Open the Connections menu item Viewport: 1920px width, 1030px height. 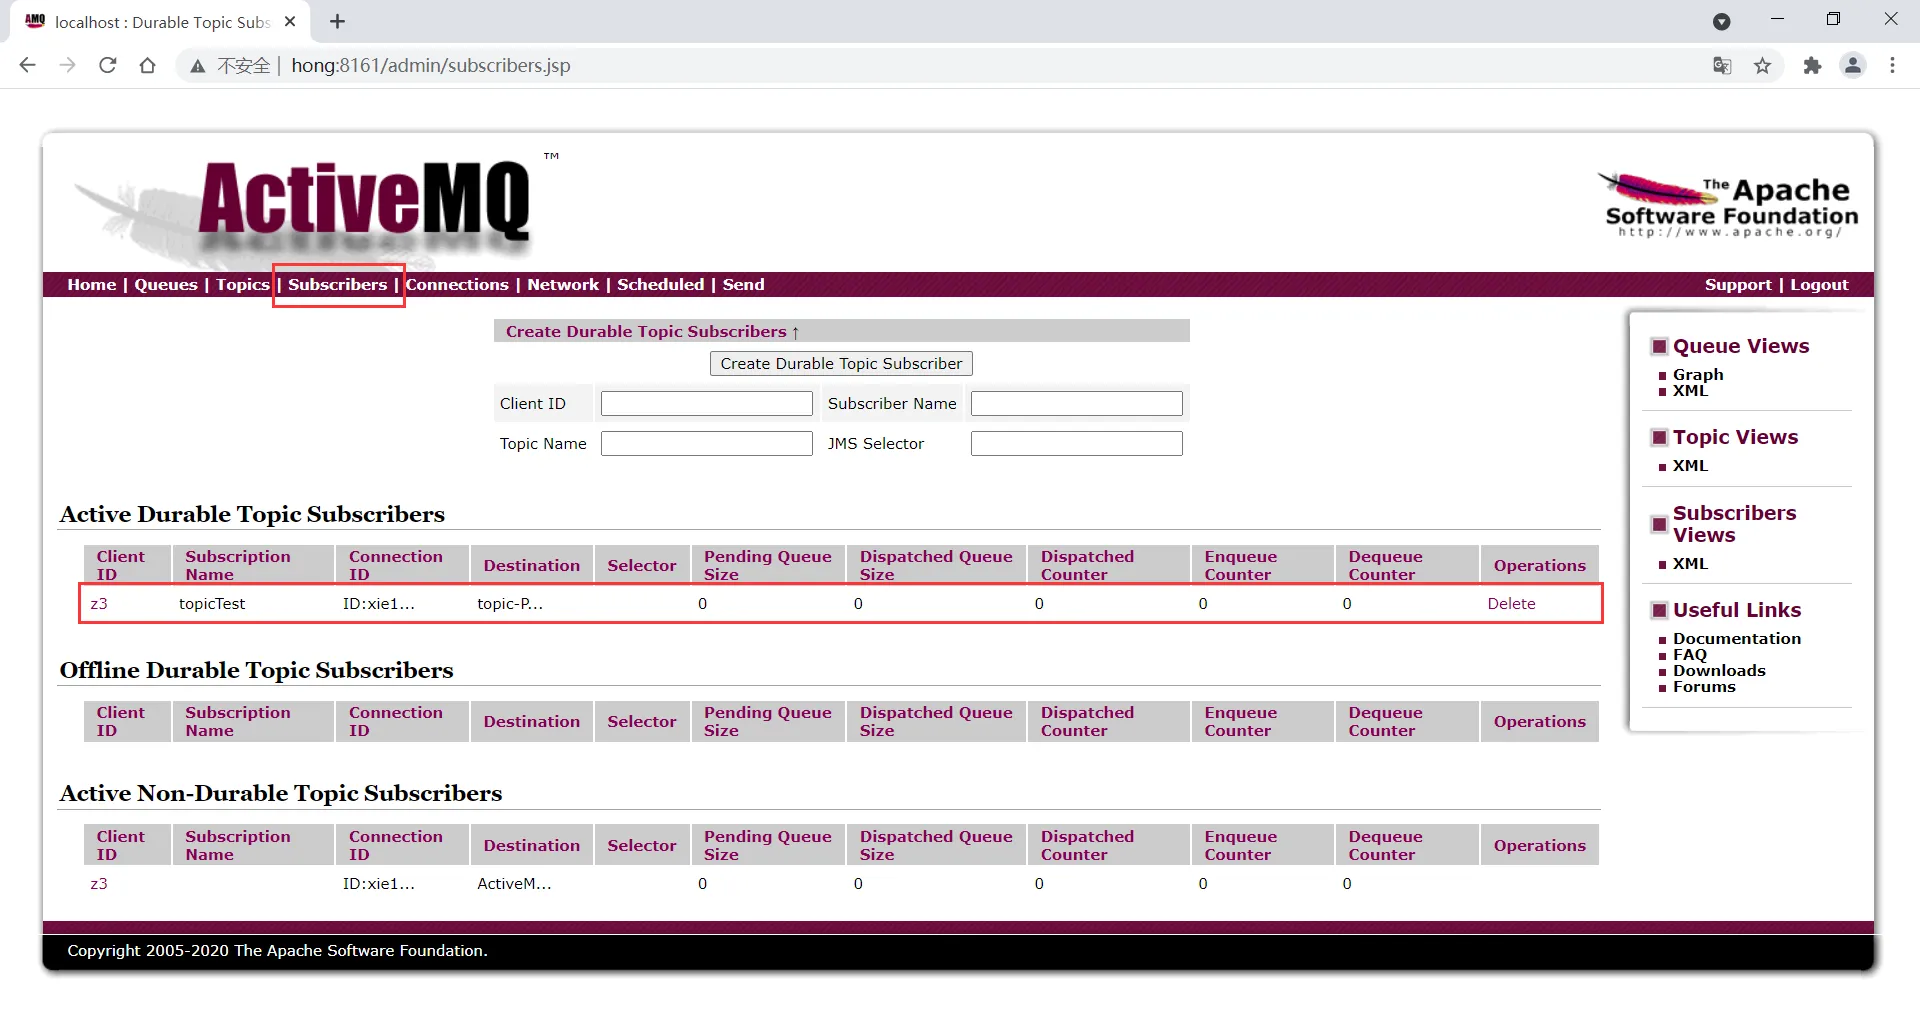pyautogui.click(x=457, y=285)
